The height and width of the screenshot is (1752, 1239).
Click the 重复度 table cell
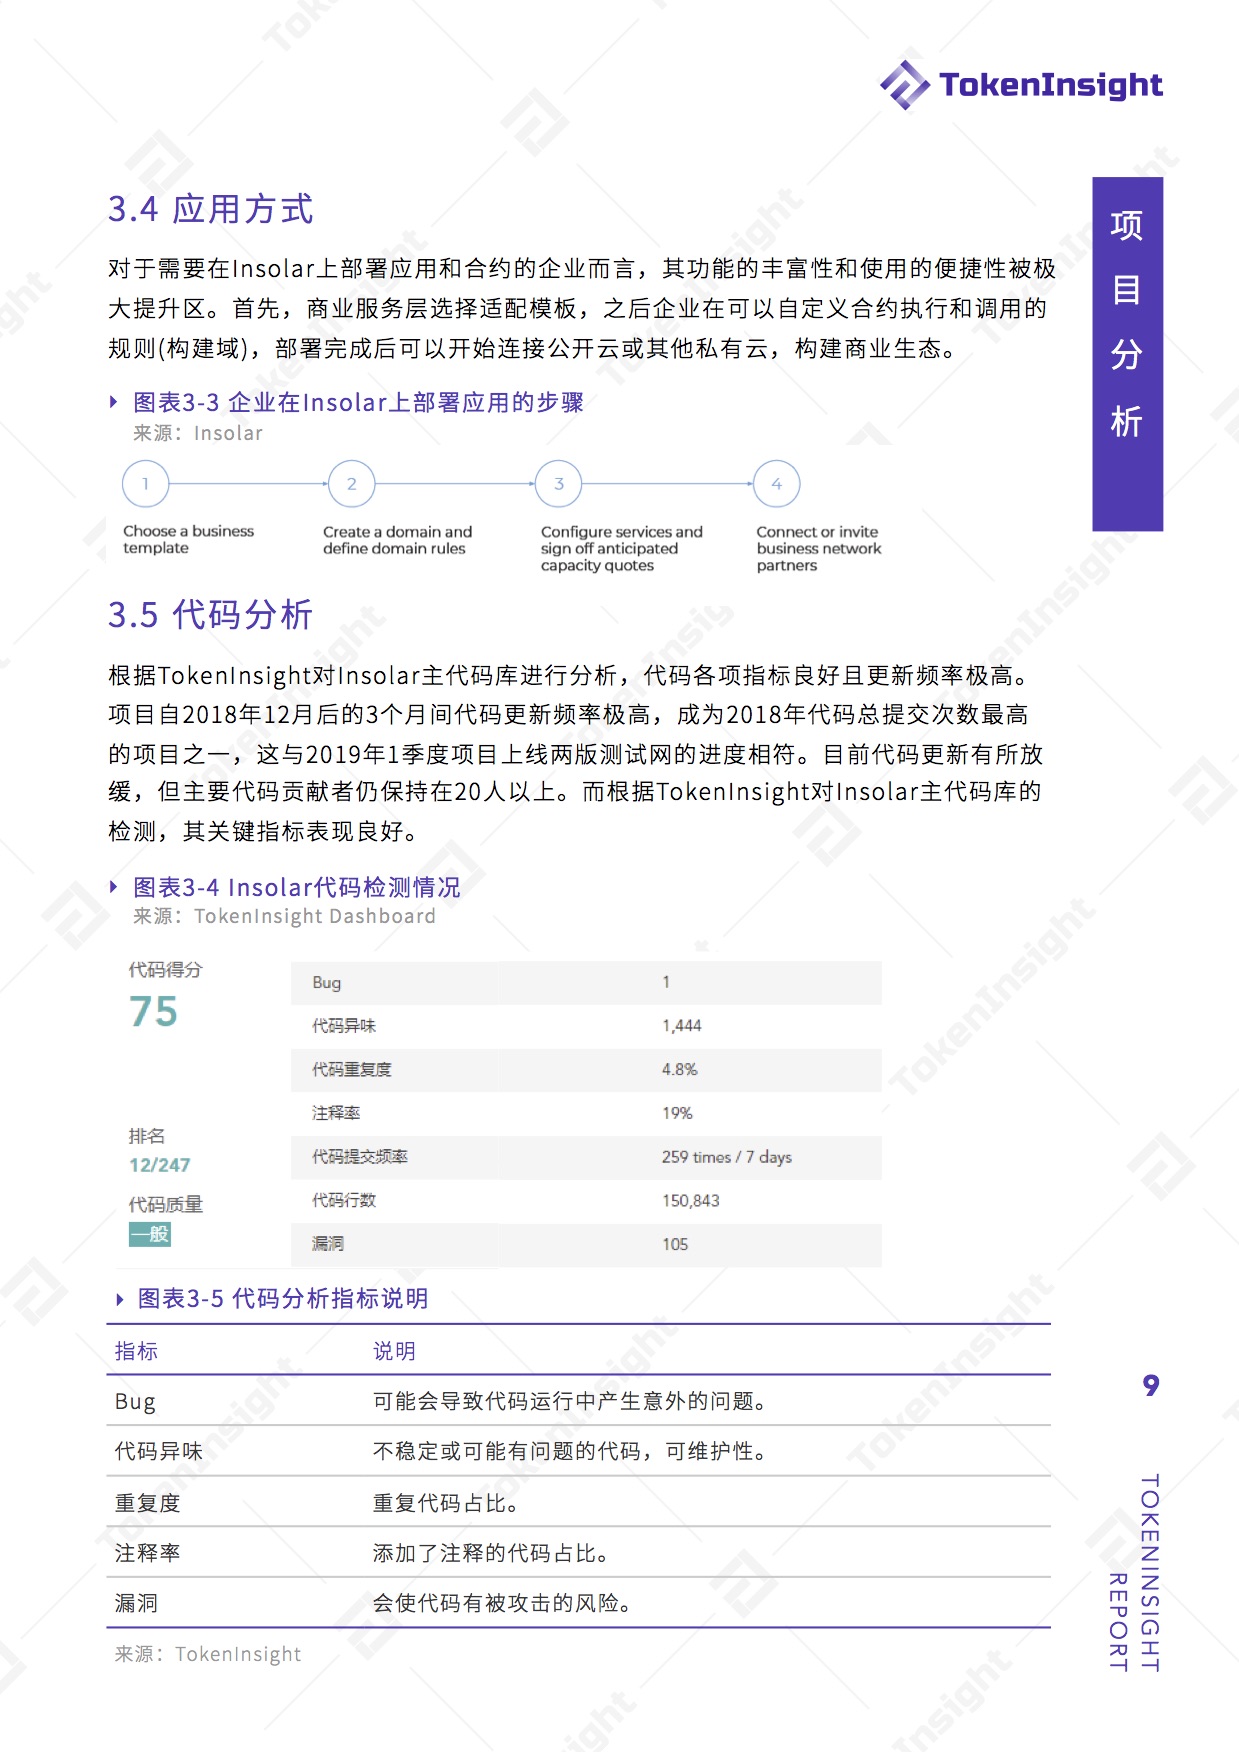tap(148, 1503)
